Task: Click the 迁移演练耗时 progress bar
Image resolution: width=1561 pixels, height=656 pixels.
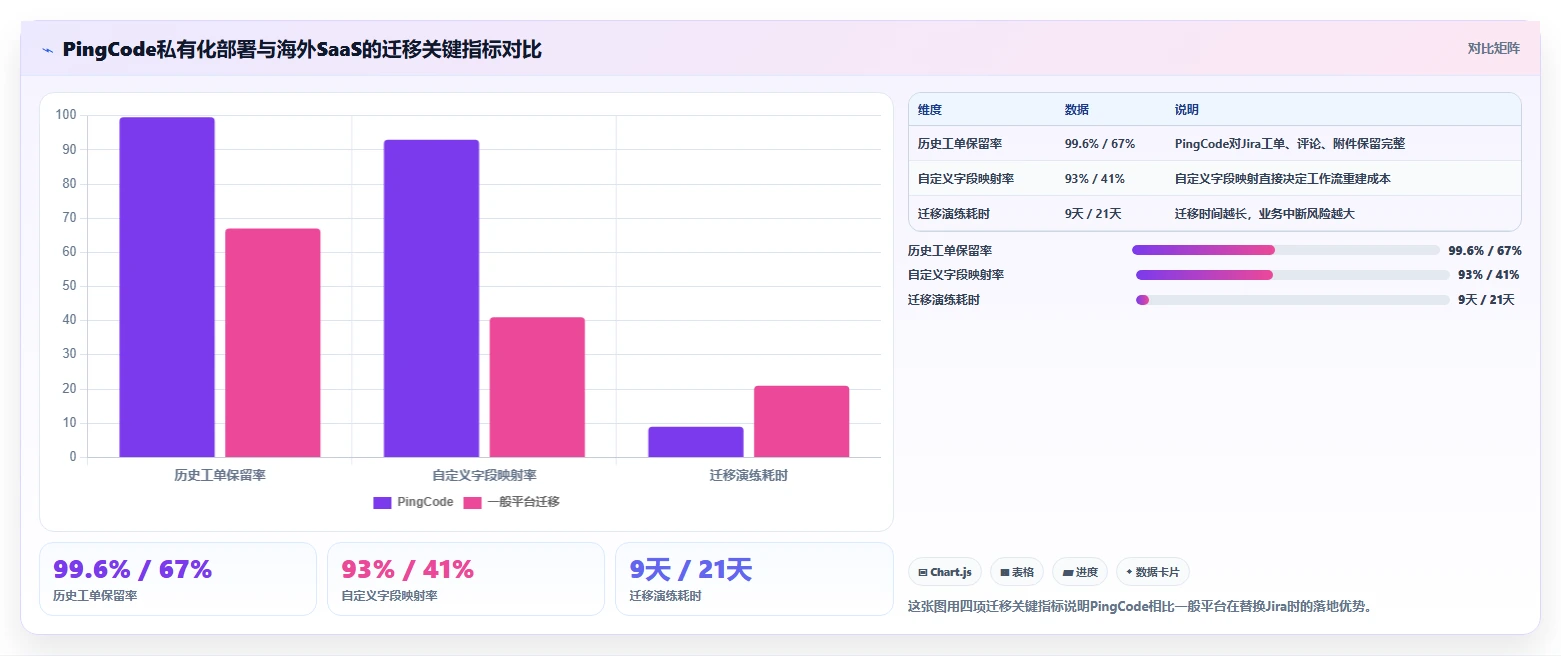Action: (x=1292, y=300)
